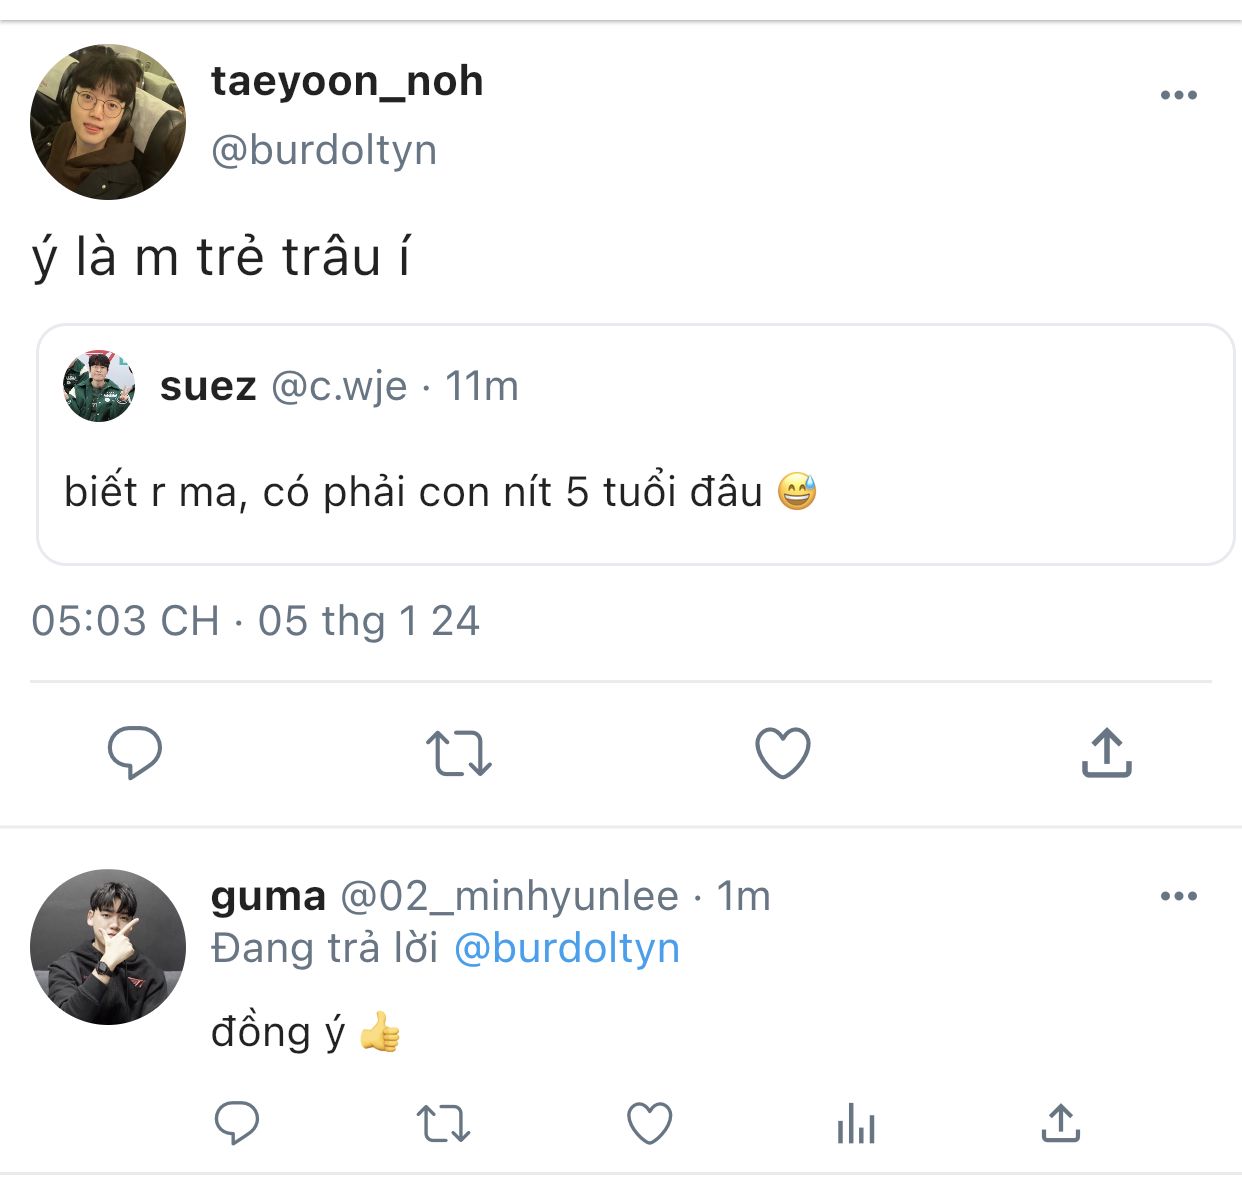Screen dimensions: 1242x1188
Task: View analytics of guma's reply
Action: [856, 1124]
